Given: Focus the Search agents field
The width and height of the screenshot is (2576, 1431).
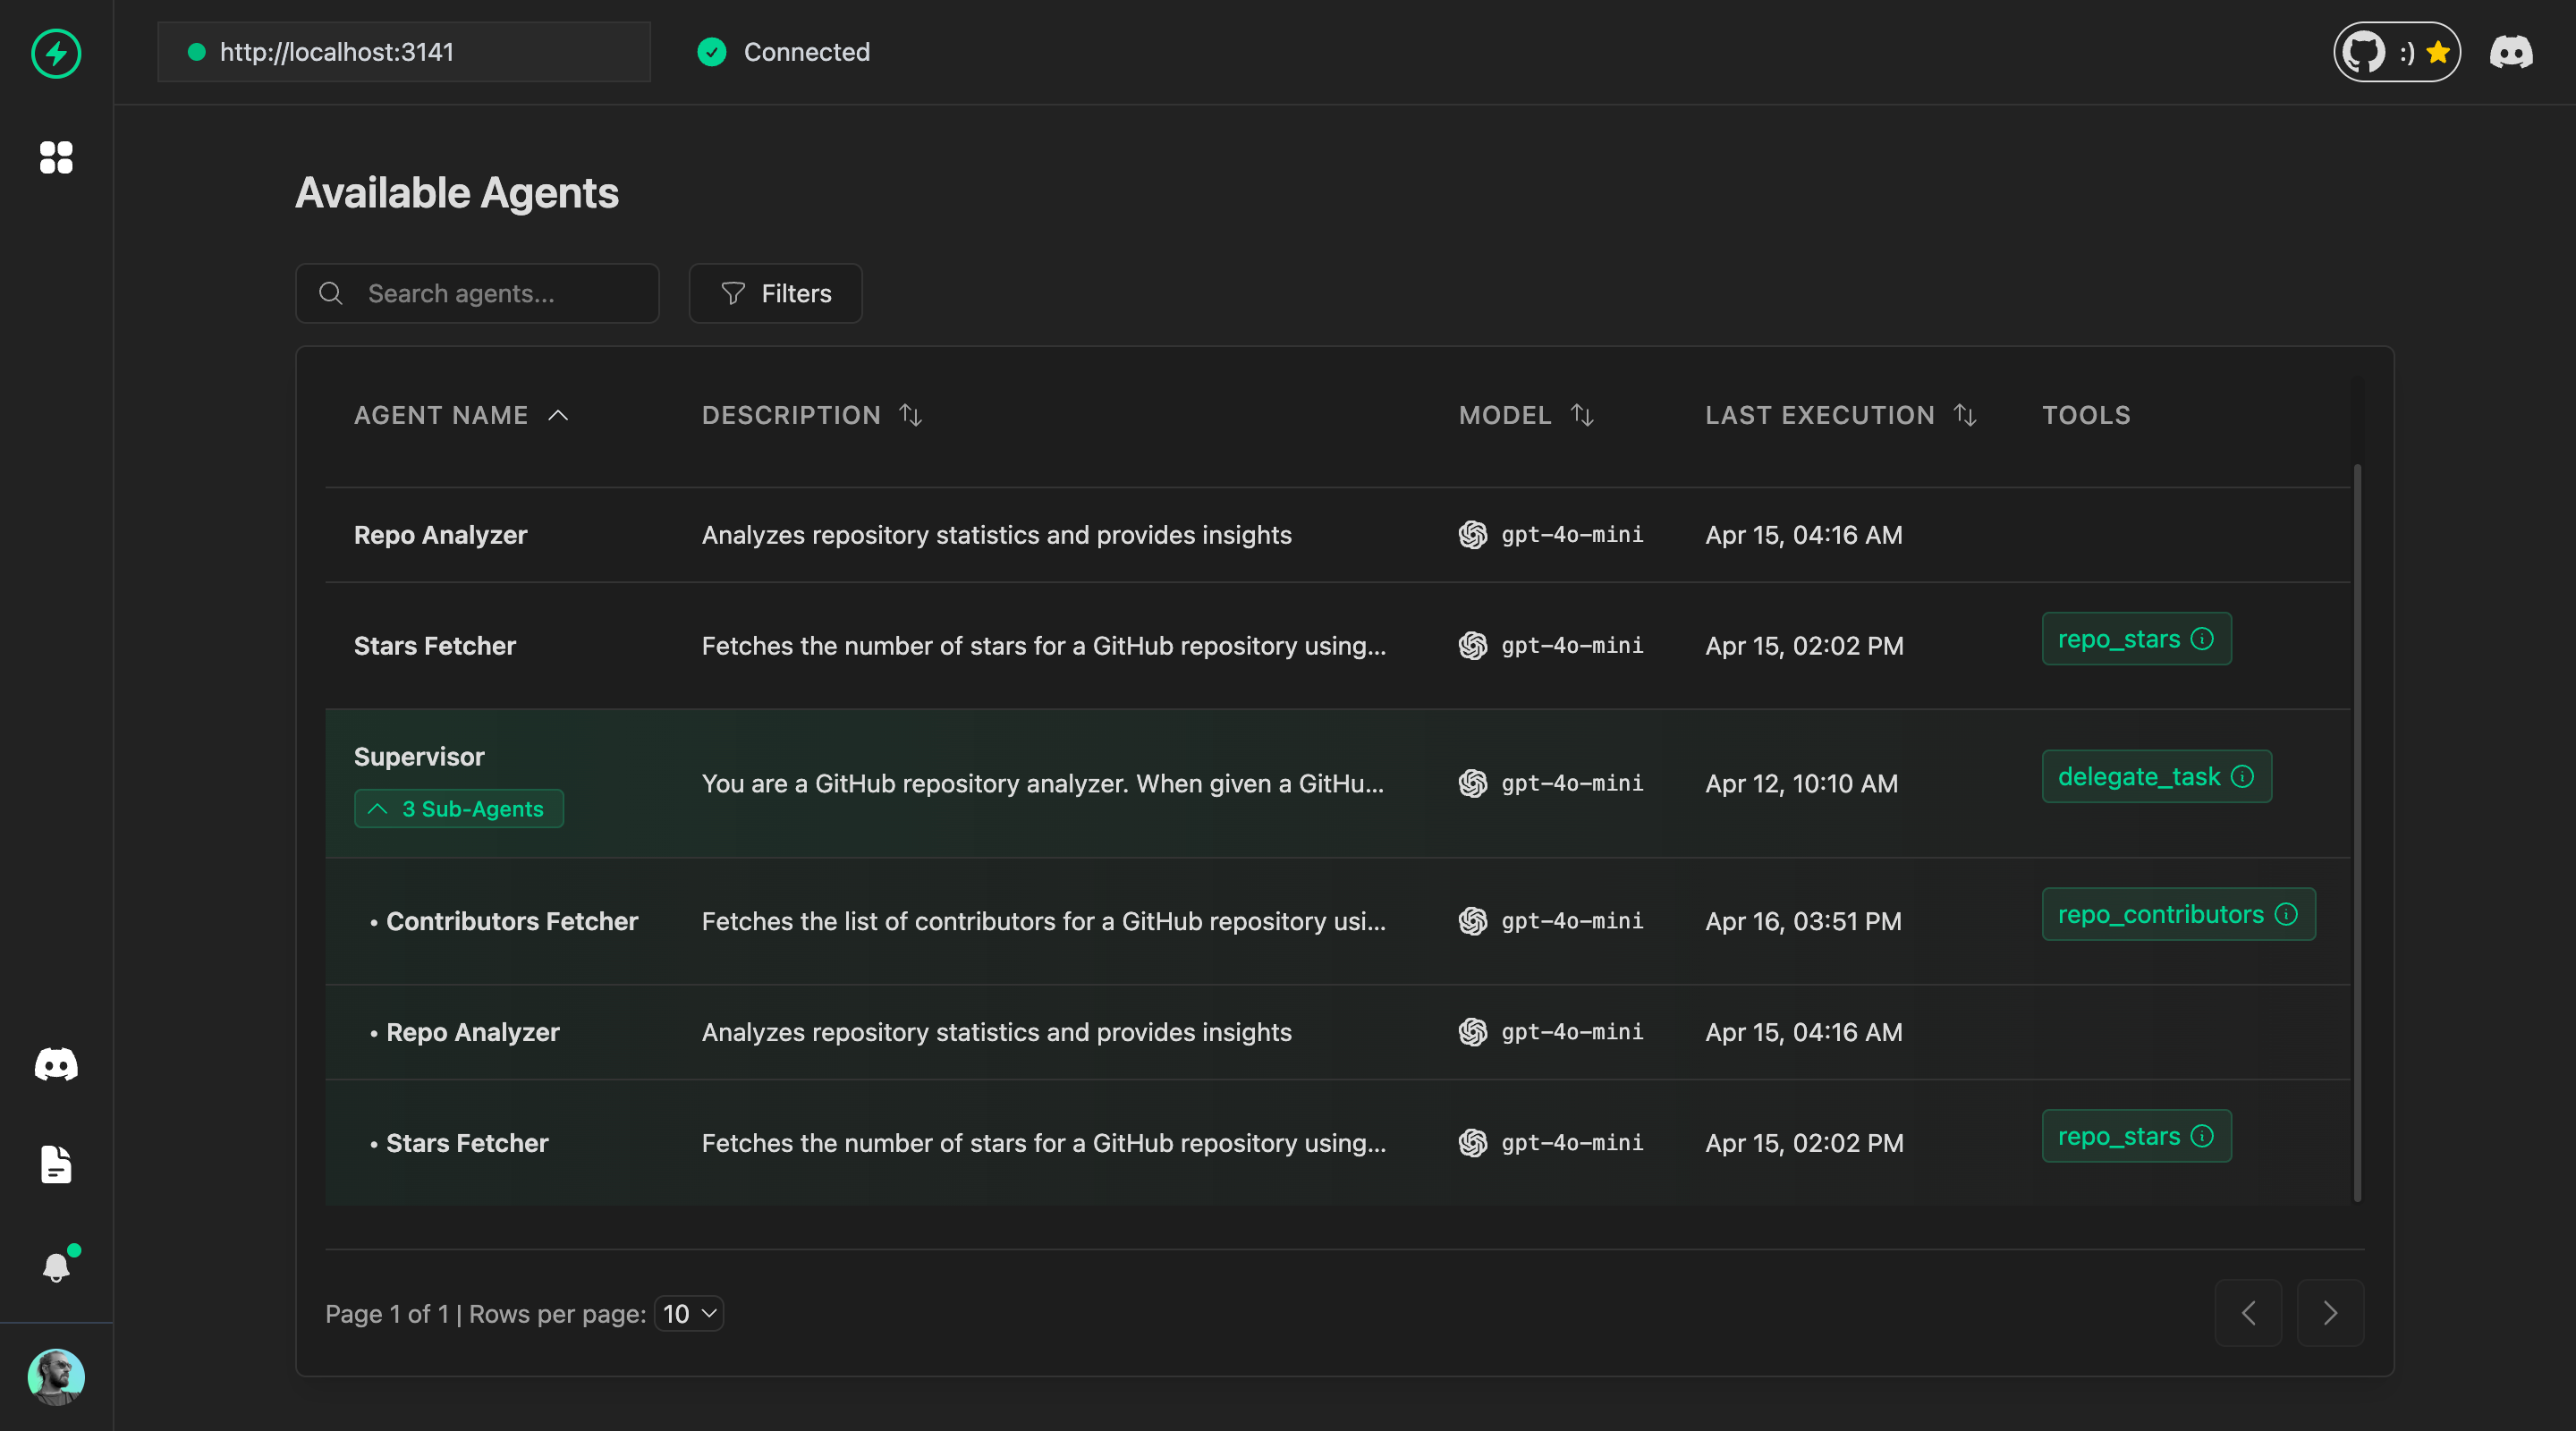Looking at the screenshot, I should tap(477, 293).
